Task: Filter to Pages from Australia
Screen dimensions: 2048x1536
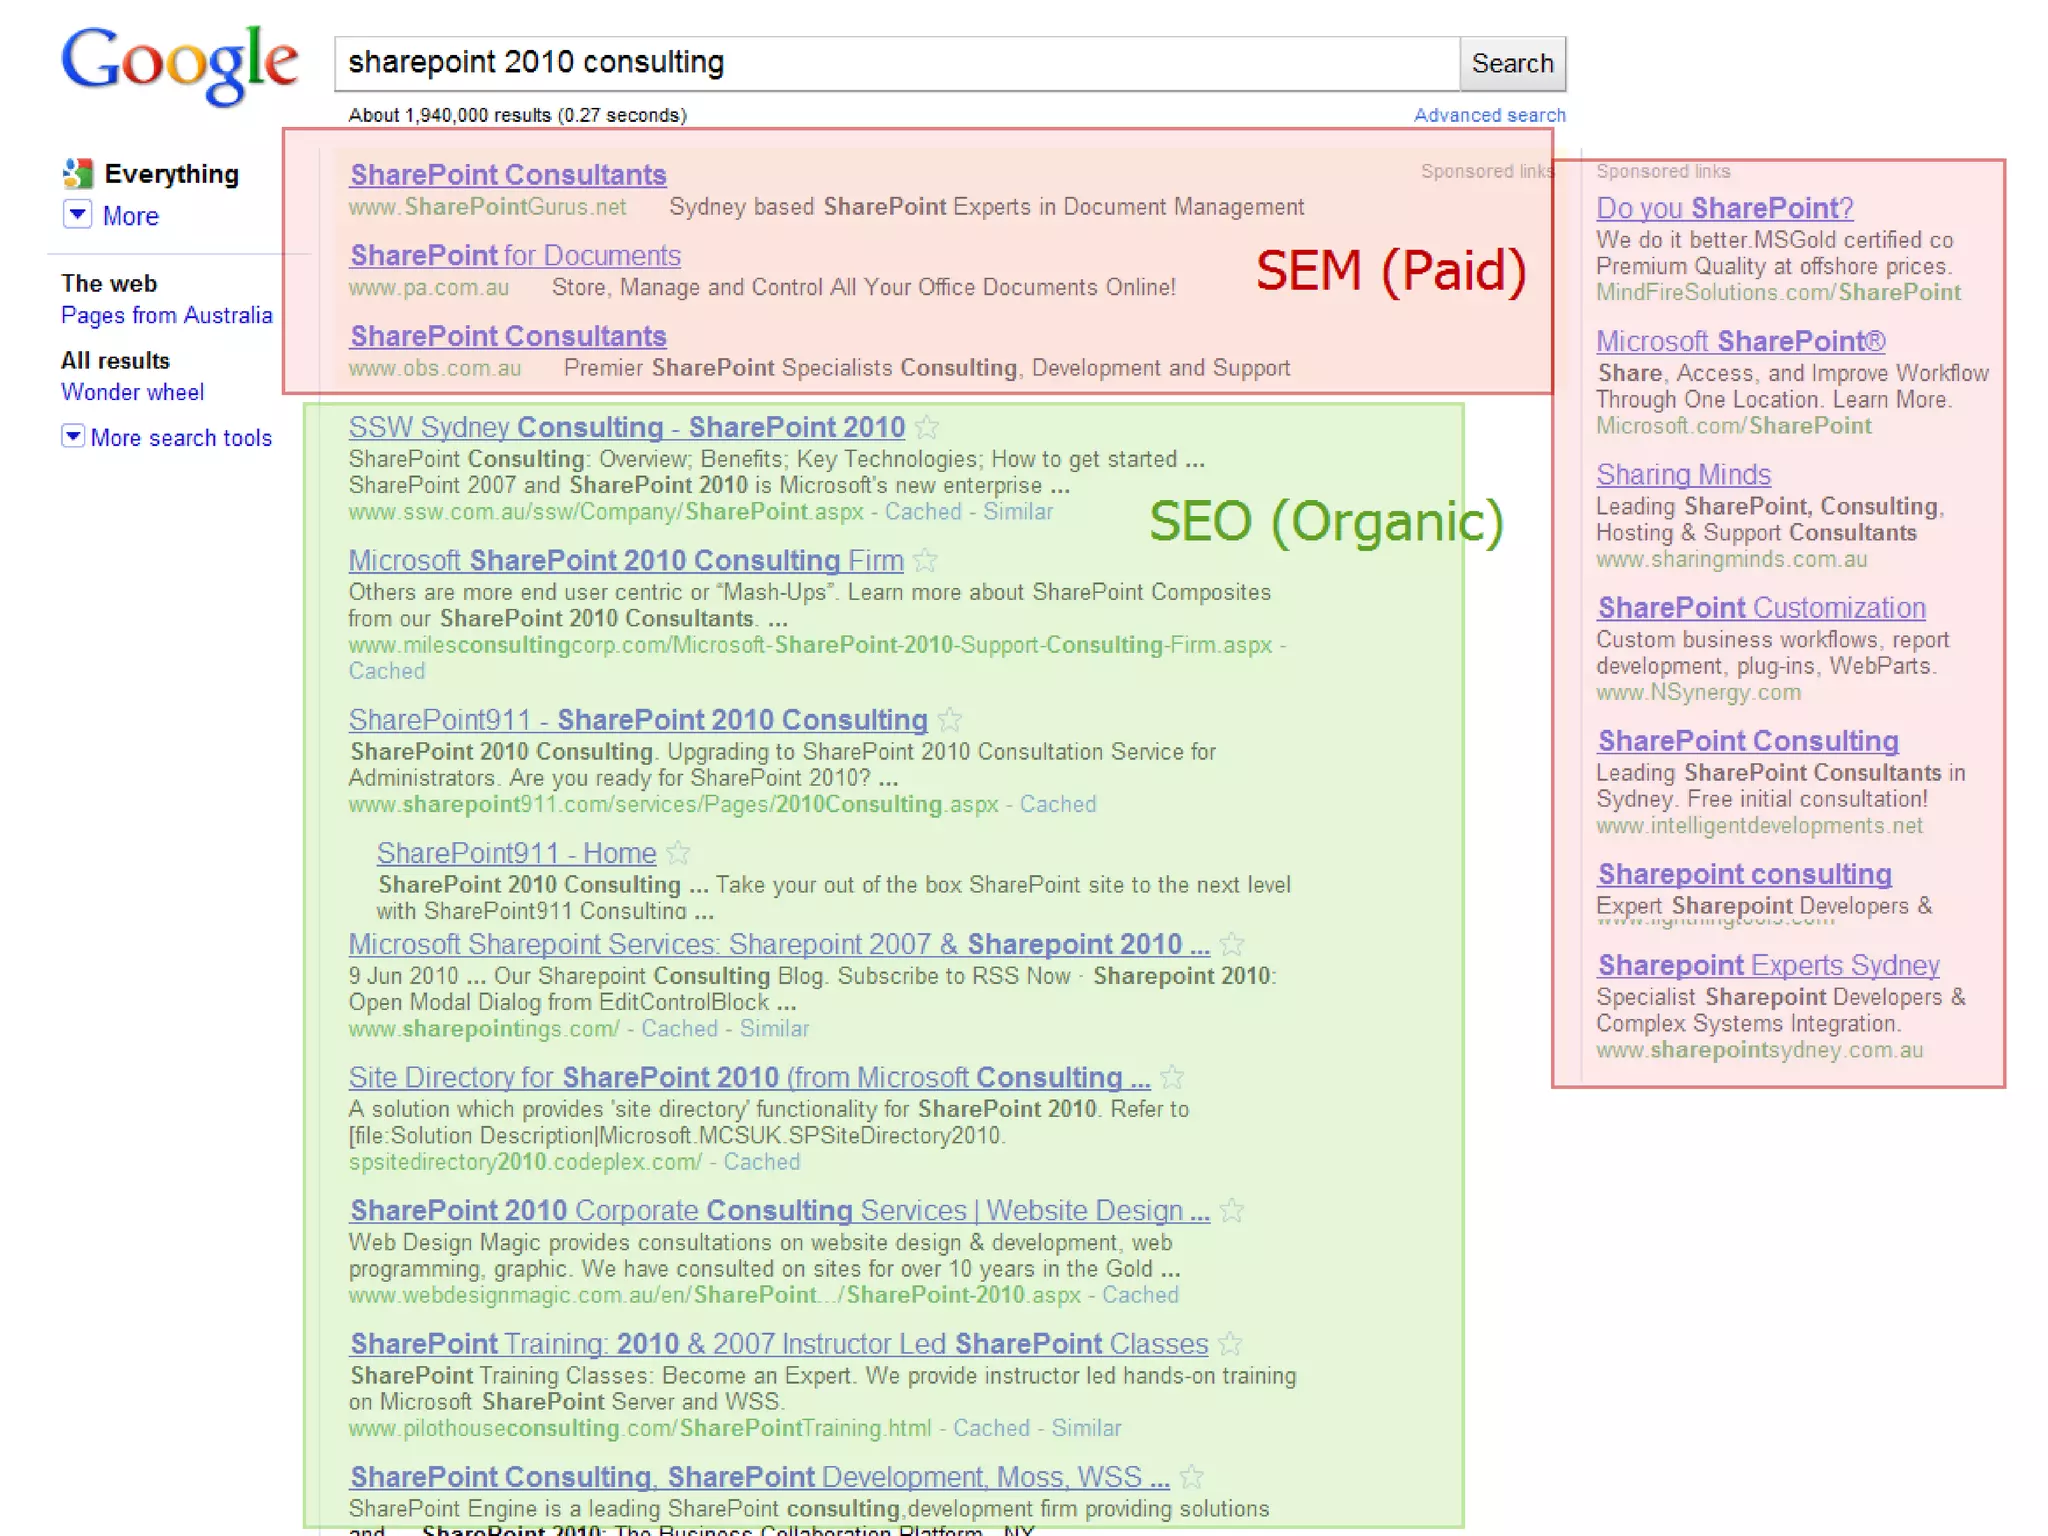Action: (166, 316)
